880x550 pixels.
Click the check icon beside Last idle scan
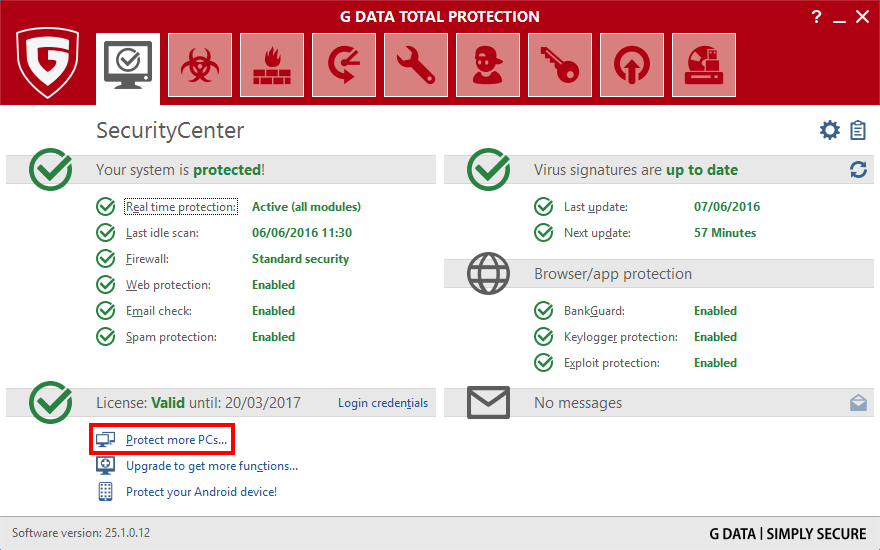(x=106, y=232)
